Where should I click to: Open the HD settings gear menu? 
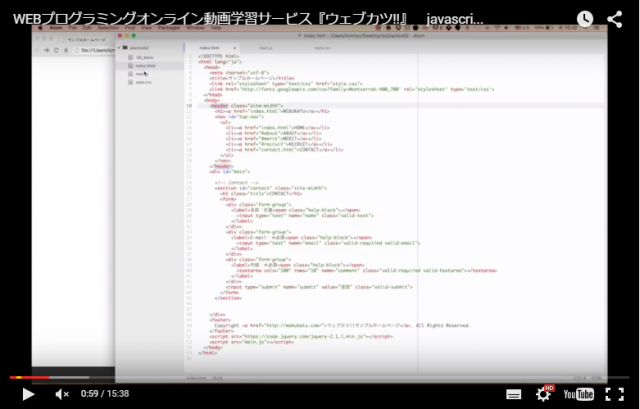[x=544, y=393]
